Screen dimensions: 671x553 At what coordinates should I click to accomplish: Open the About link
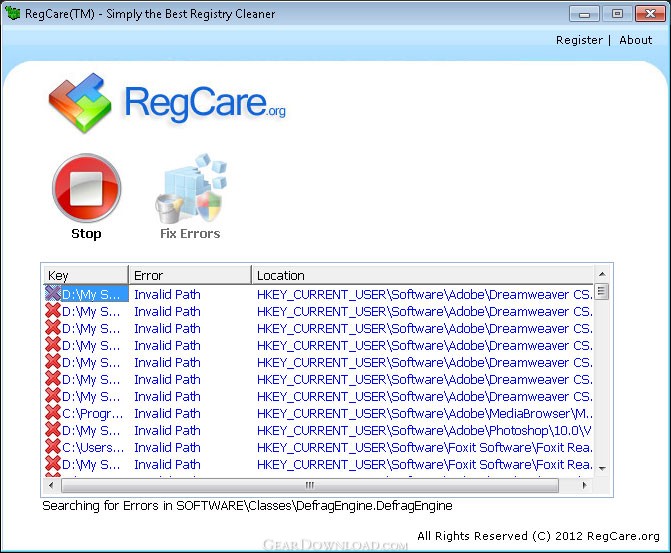click(x=635, y=40)
